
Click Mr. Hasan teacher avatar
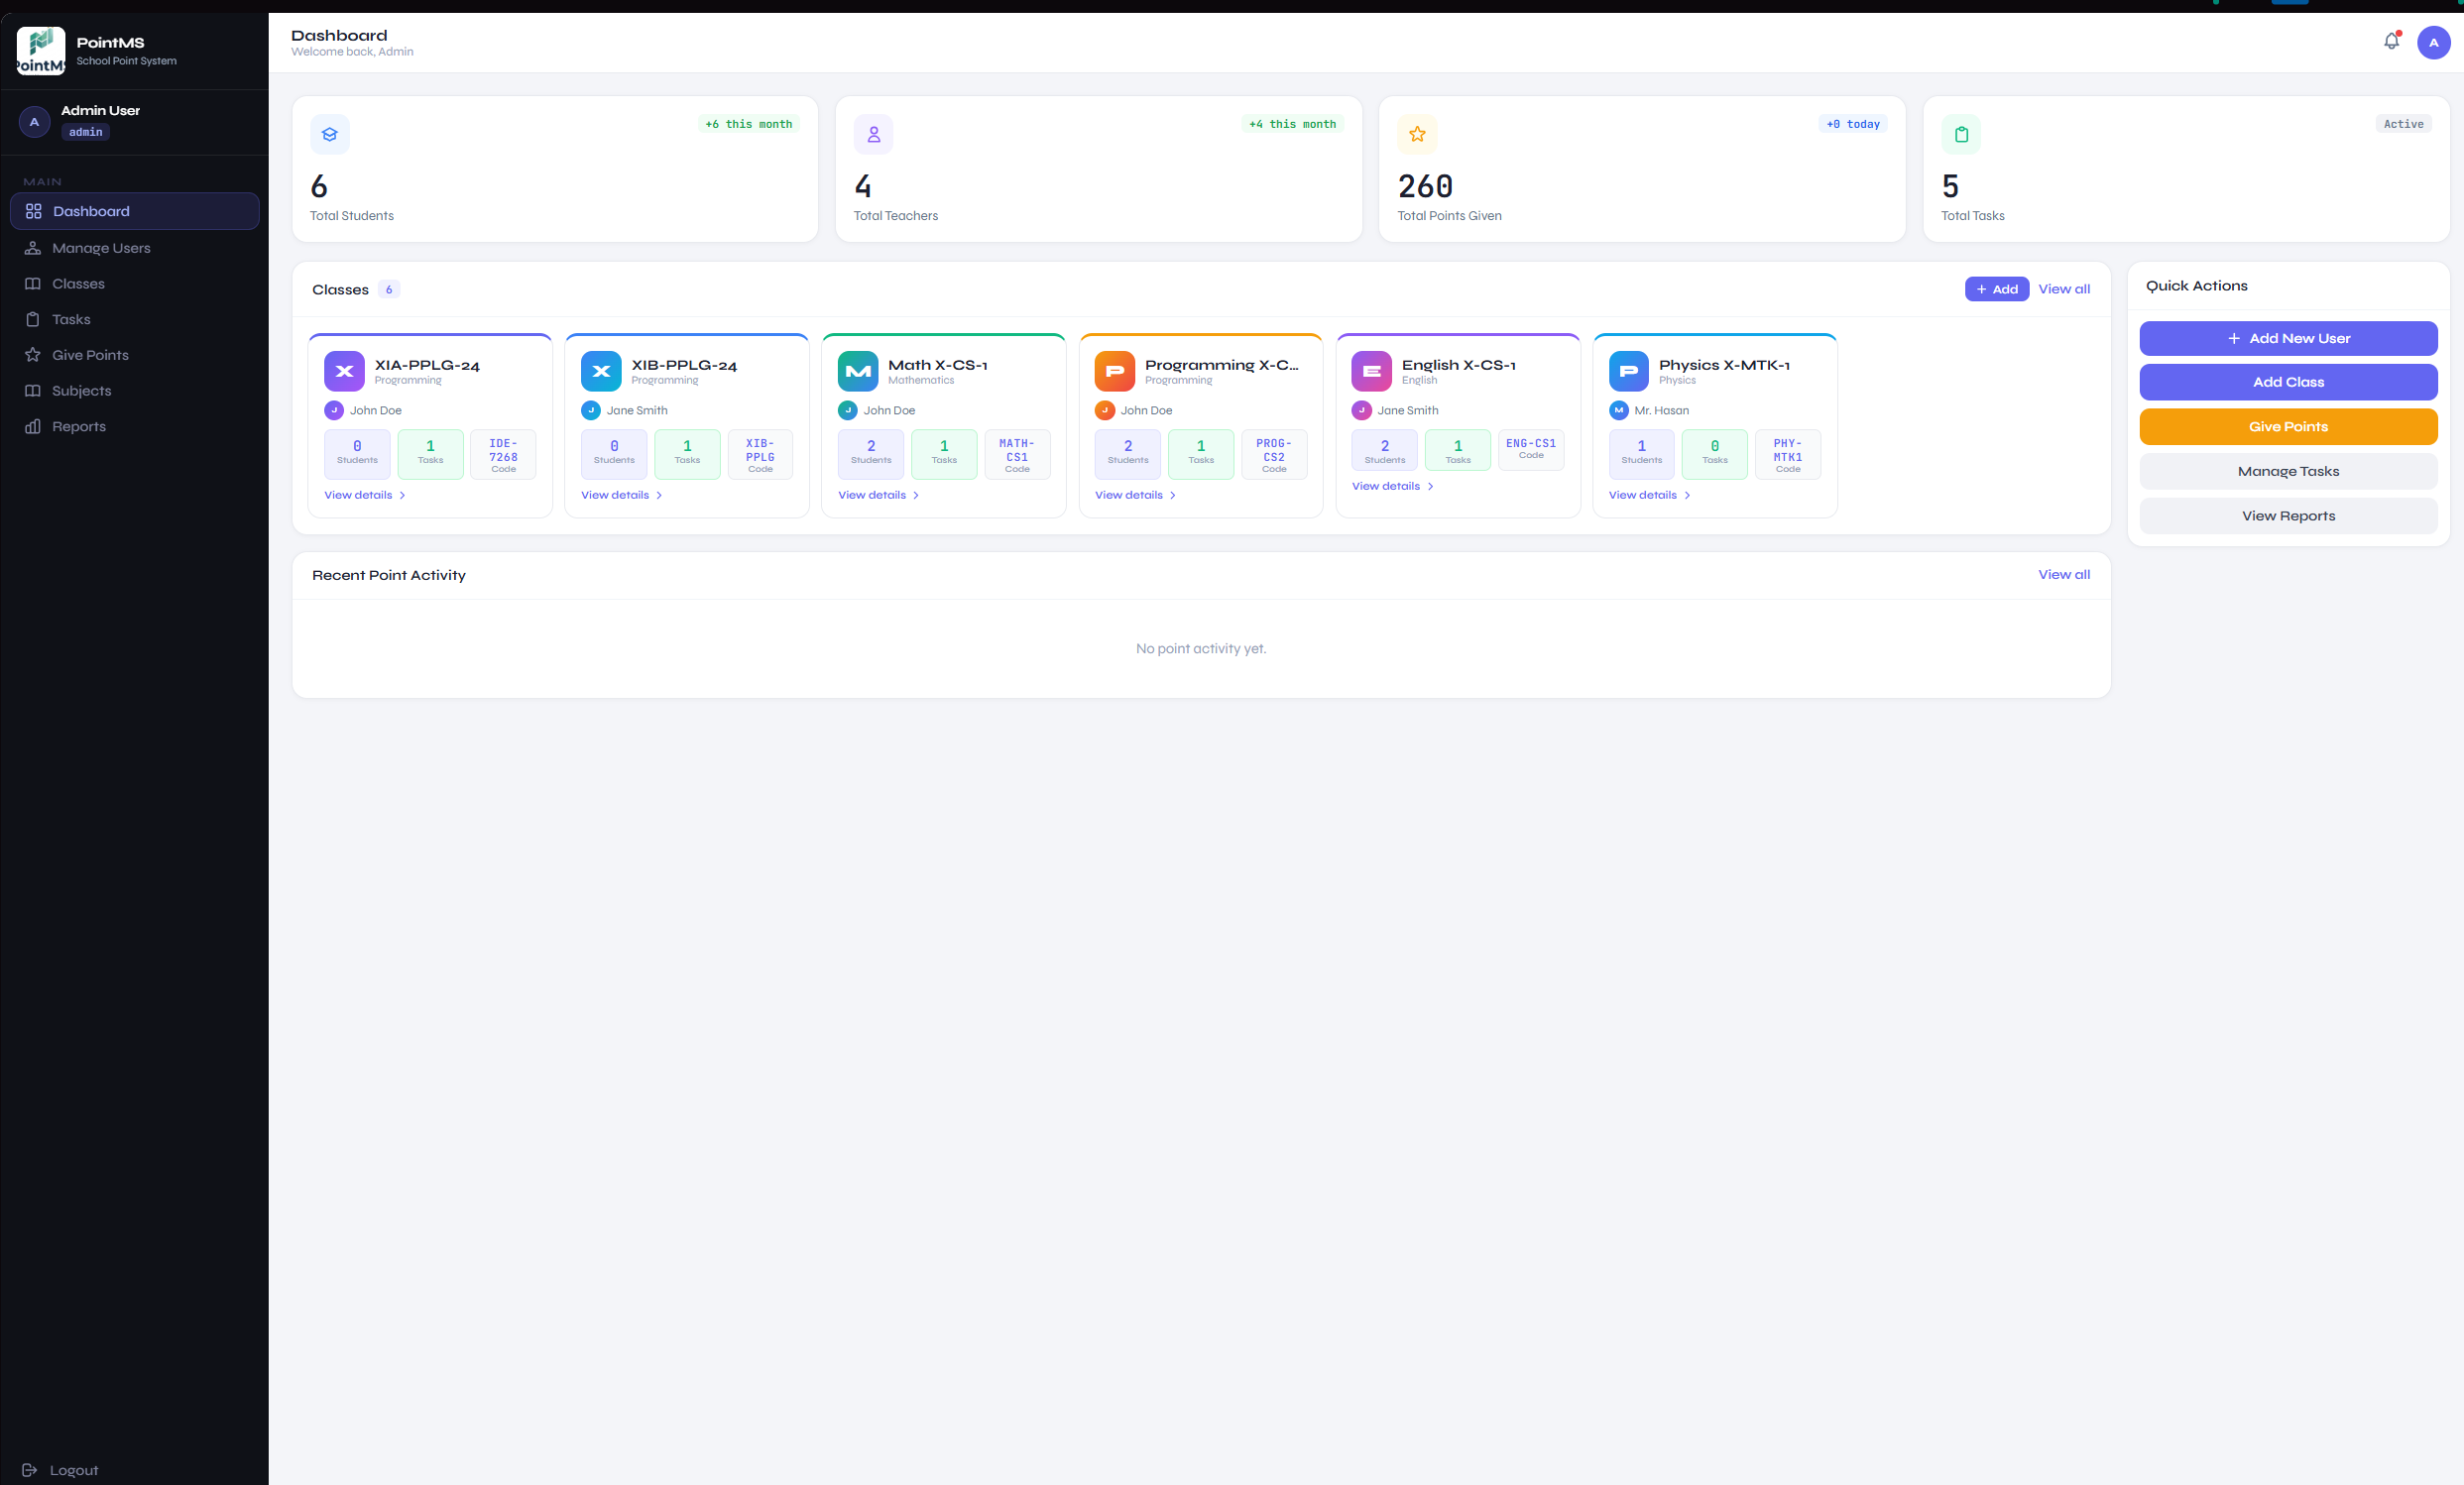click(1619, 410)
